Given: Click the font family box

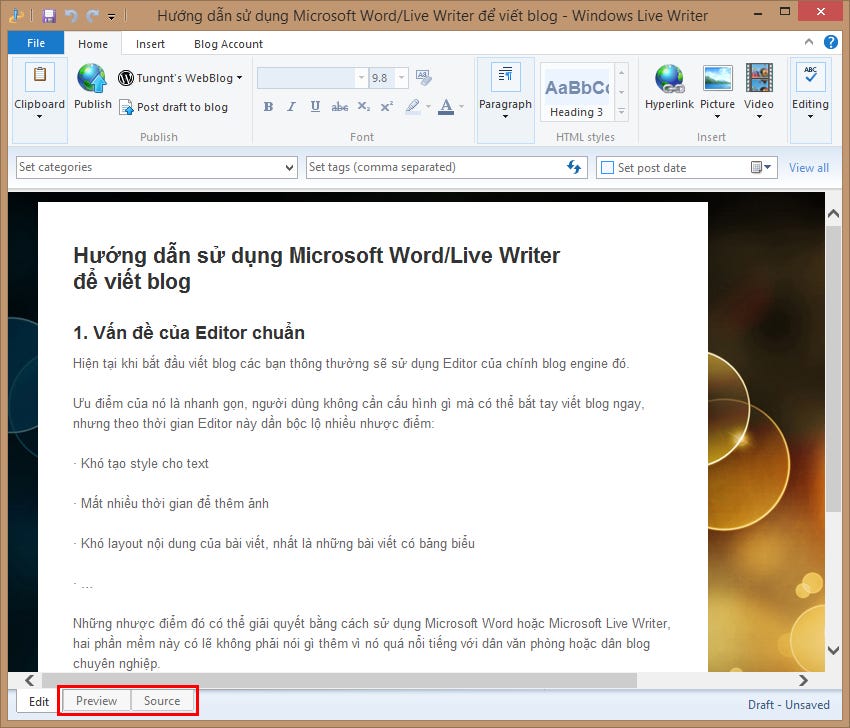Looking at the screenshot, I should [x=306, y=78].
